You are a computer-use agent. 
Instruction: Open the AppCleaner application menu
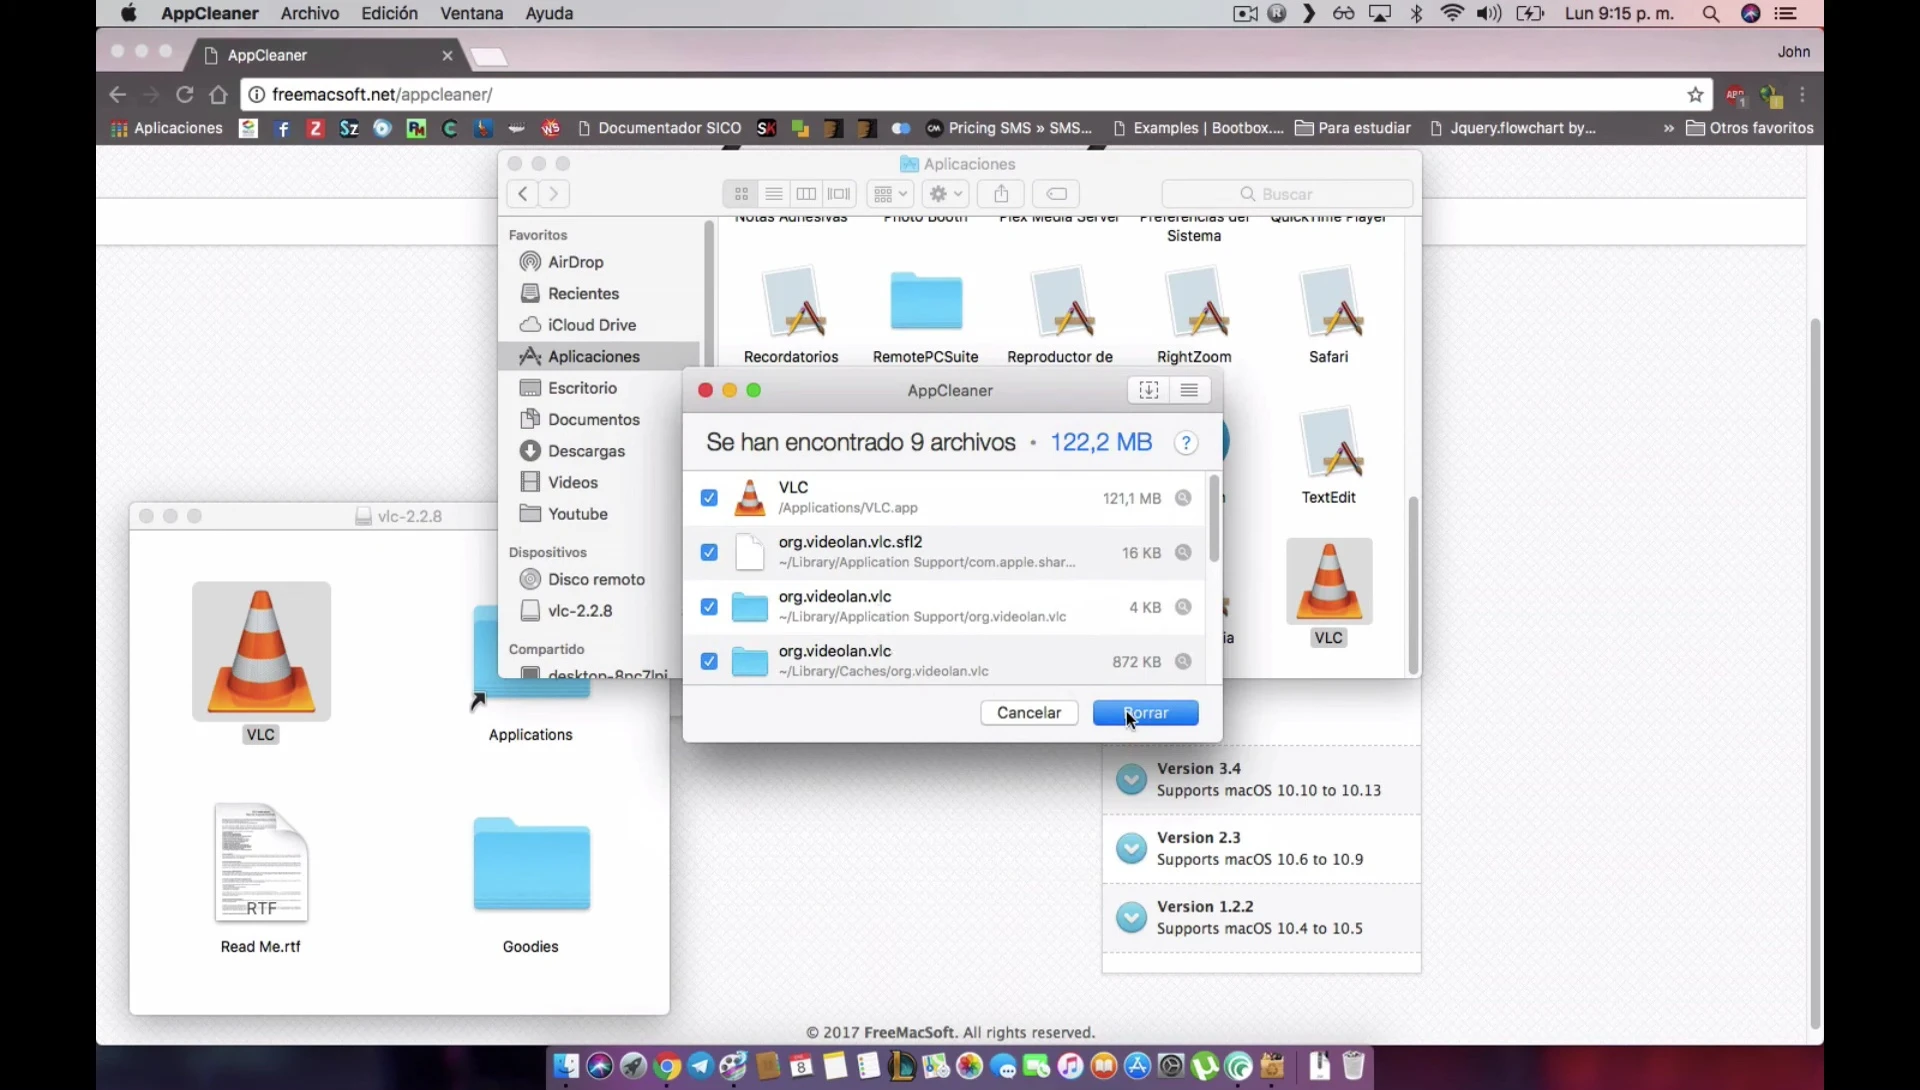tap(209, 13)
